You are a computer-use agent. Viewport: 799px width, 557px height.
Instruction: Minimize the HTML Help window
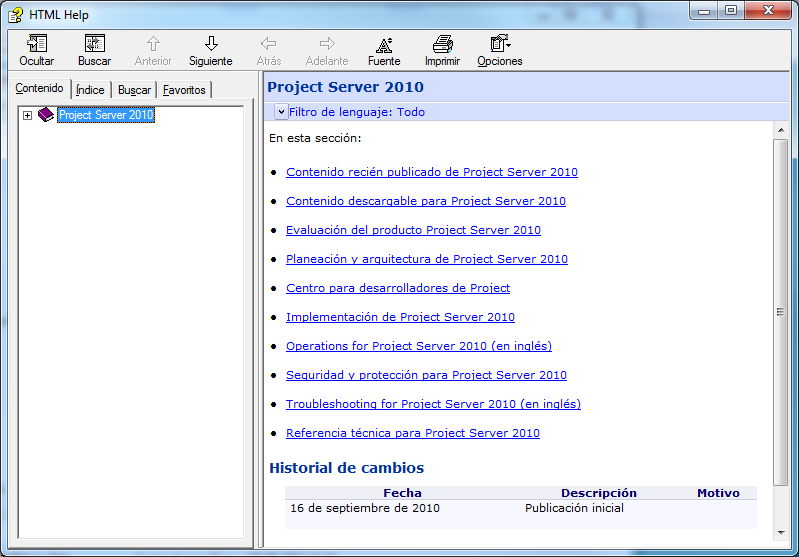(704, 10)
